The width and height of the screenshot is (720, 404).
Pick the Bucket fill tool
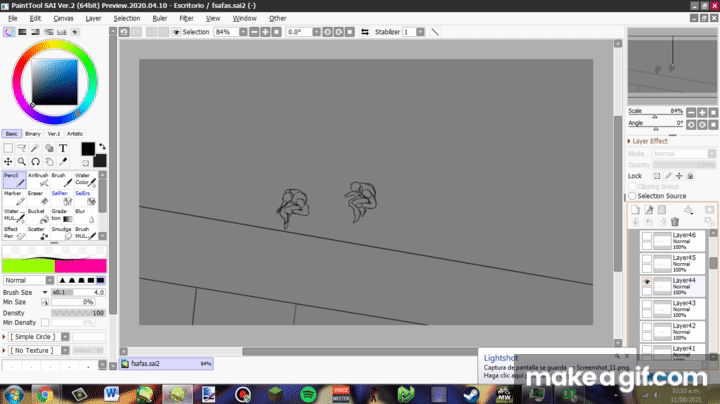[37, 215]
